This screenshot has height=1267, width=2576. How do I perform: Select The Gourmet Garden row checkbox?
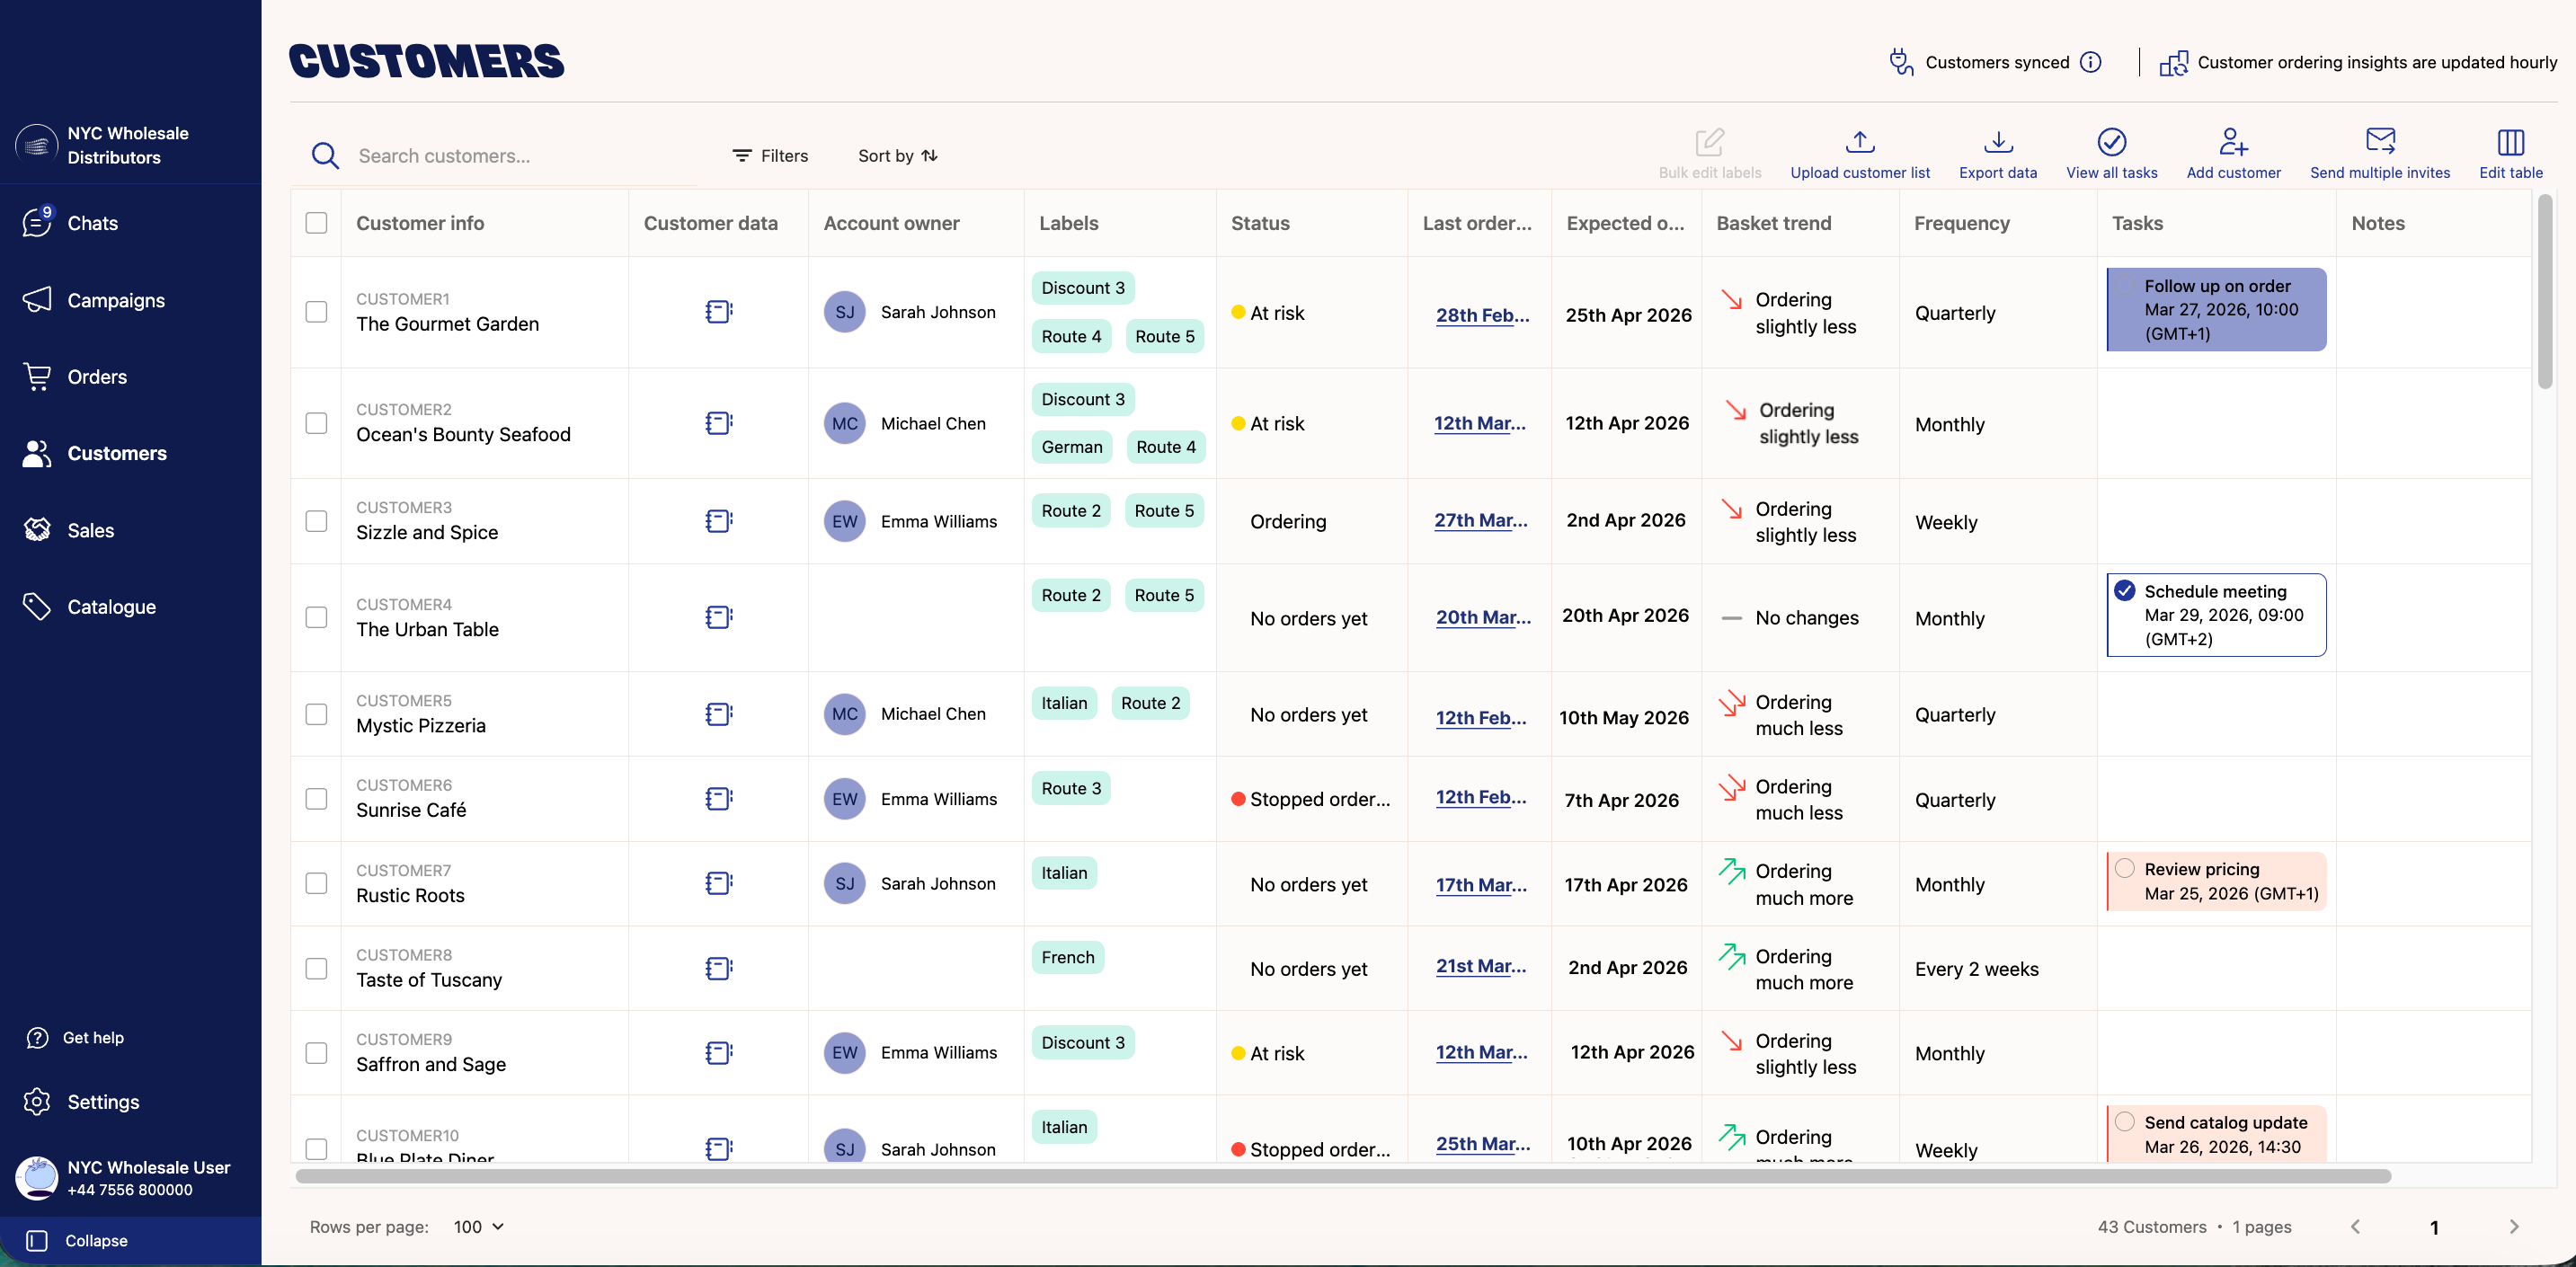coord(316,312)
